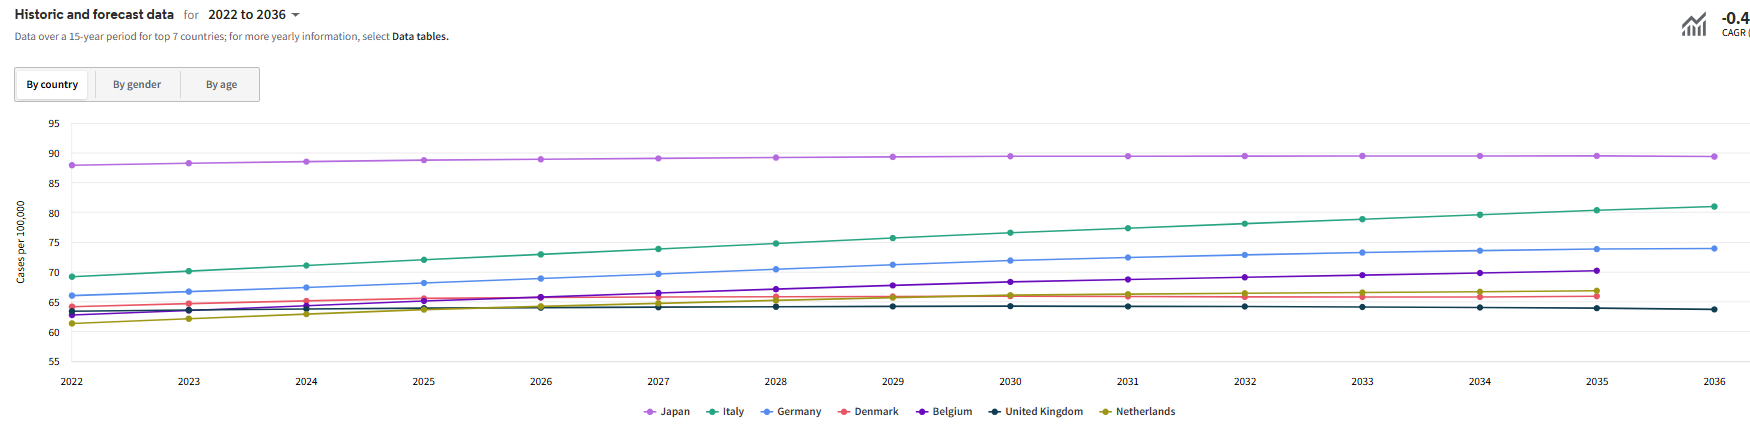The image size is (1750, 427).
Task: Open the 2022 to 2036 period dropdown
Action: pos(254,15)
